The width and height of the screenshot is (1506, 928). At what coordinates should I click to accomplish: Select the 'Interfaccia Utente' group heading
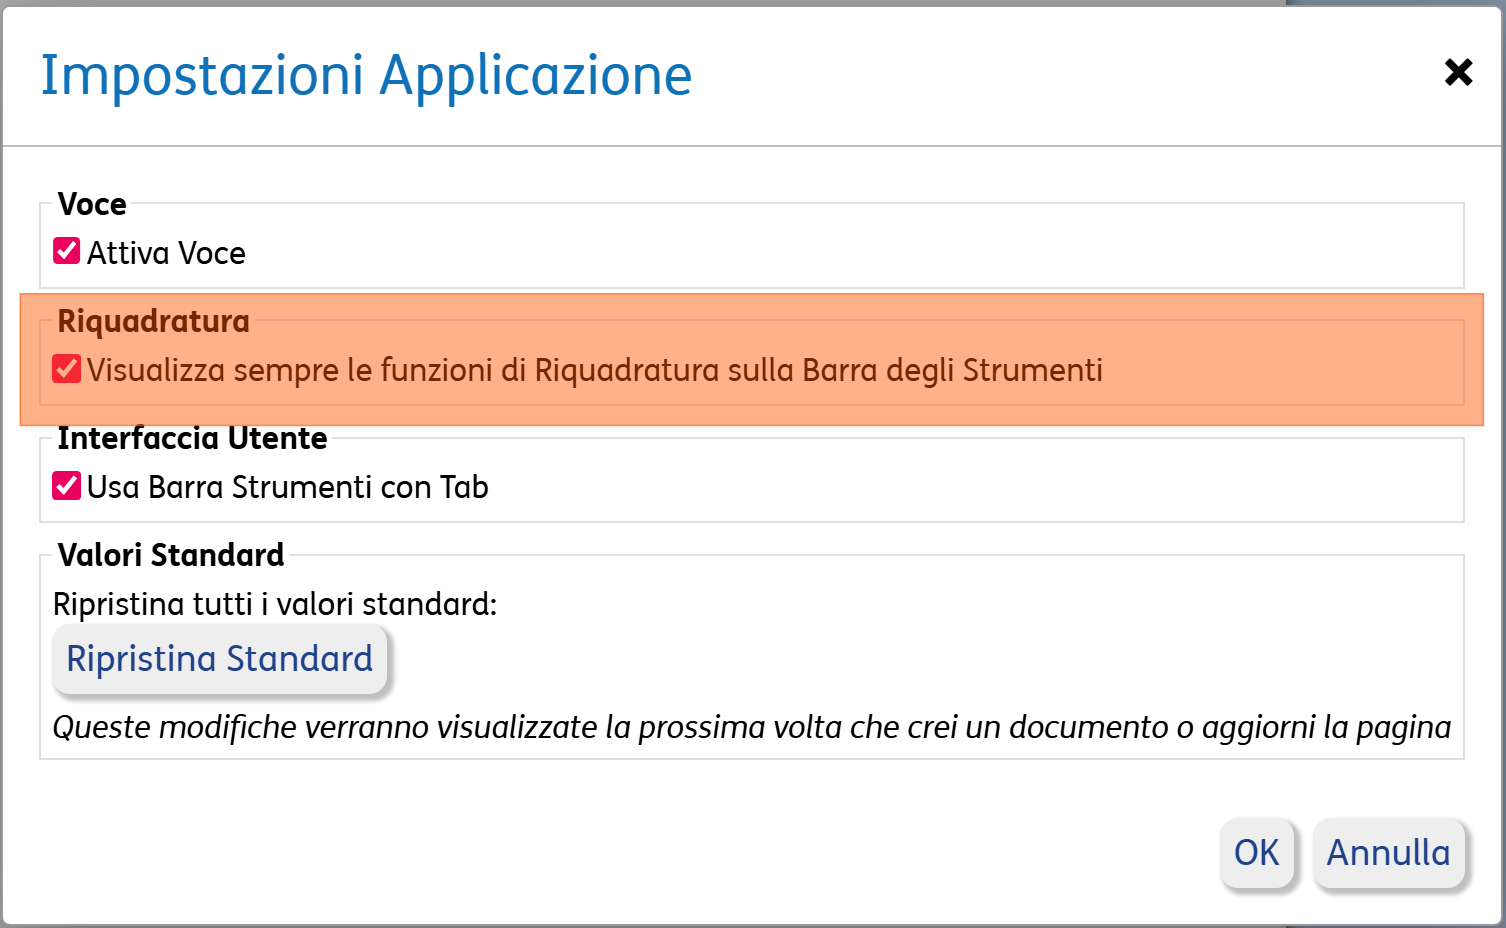coord(192,438)
